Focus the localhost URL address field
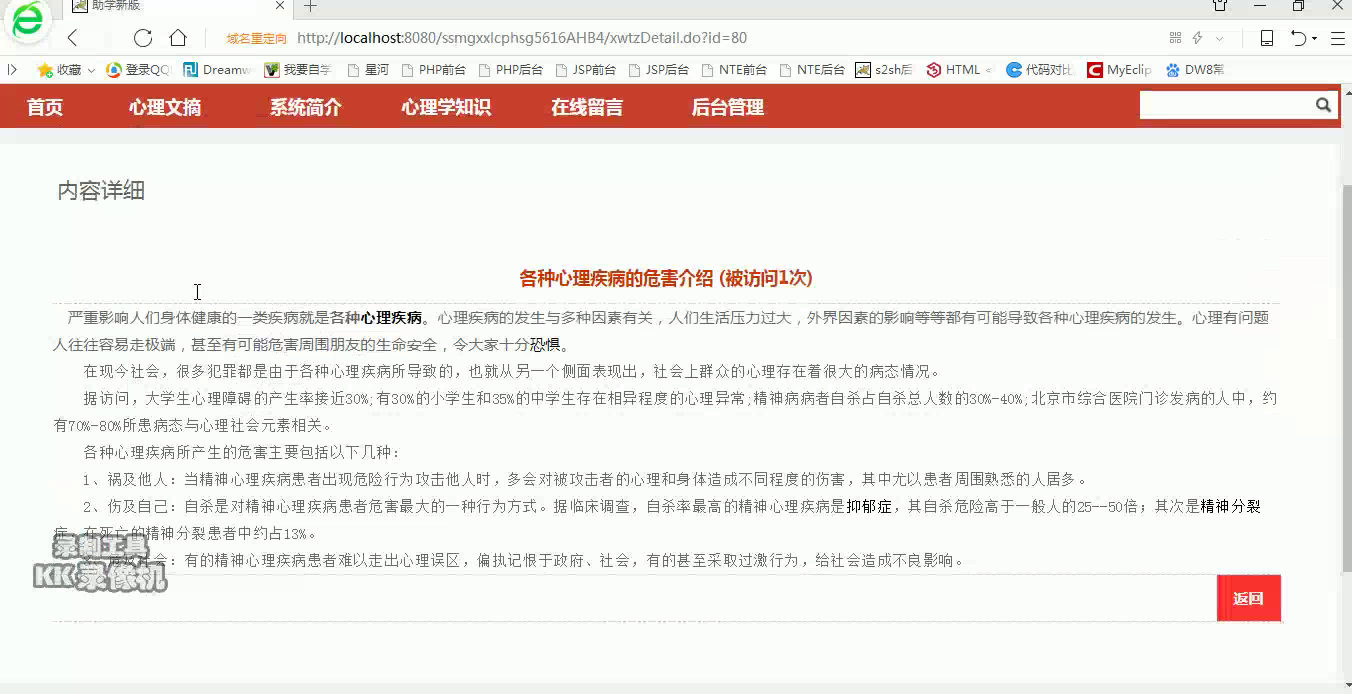Viewport: 1352px width, 694px height. point(522,38)
